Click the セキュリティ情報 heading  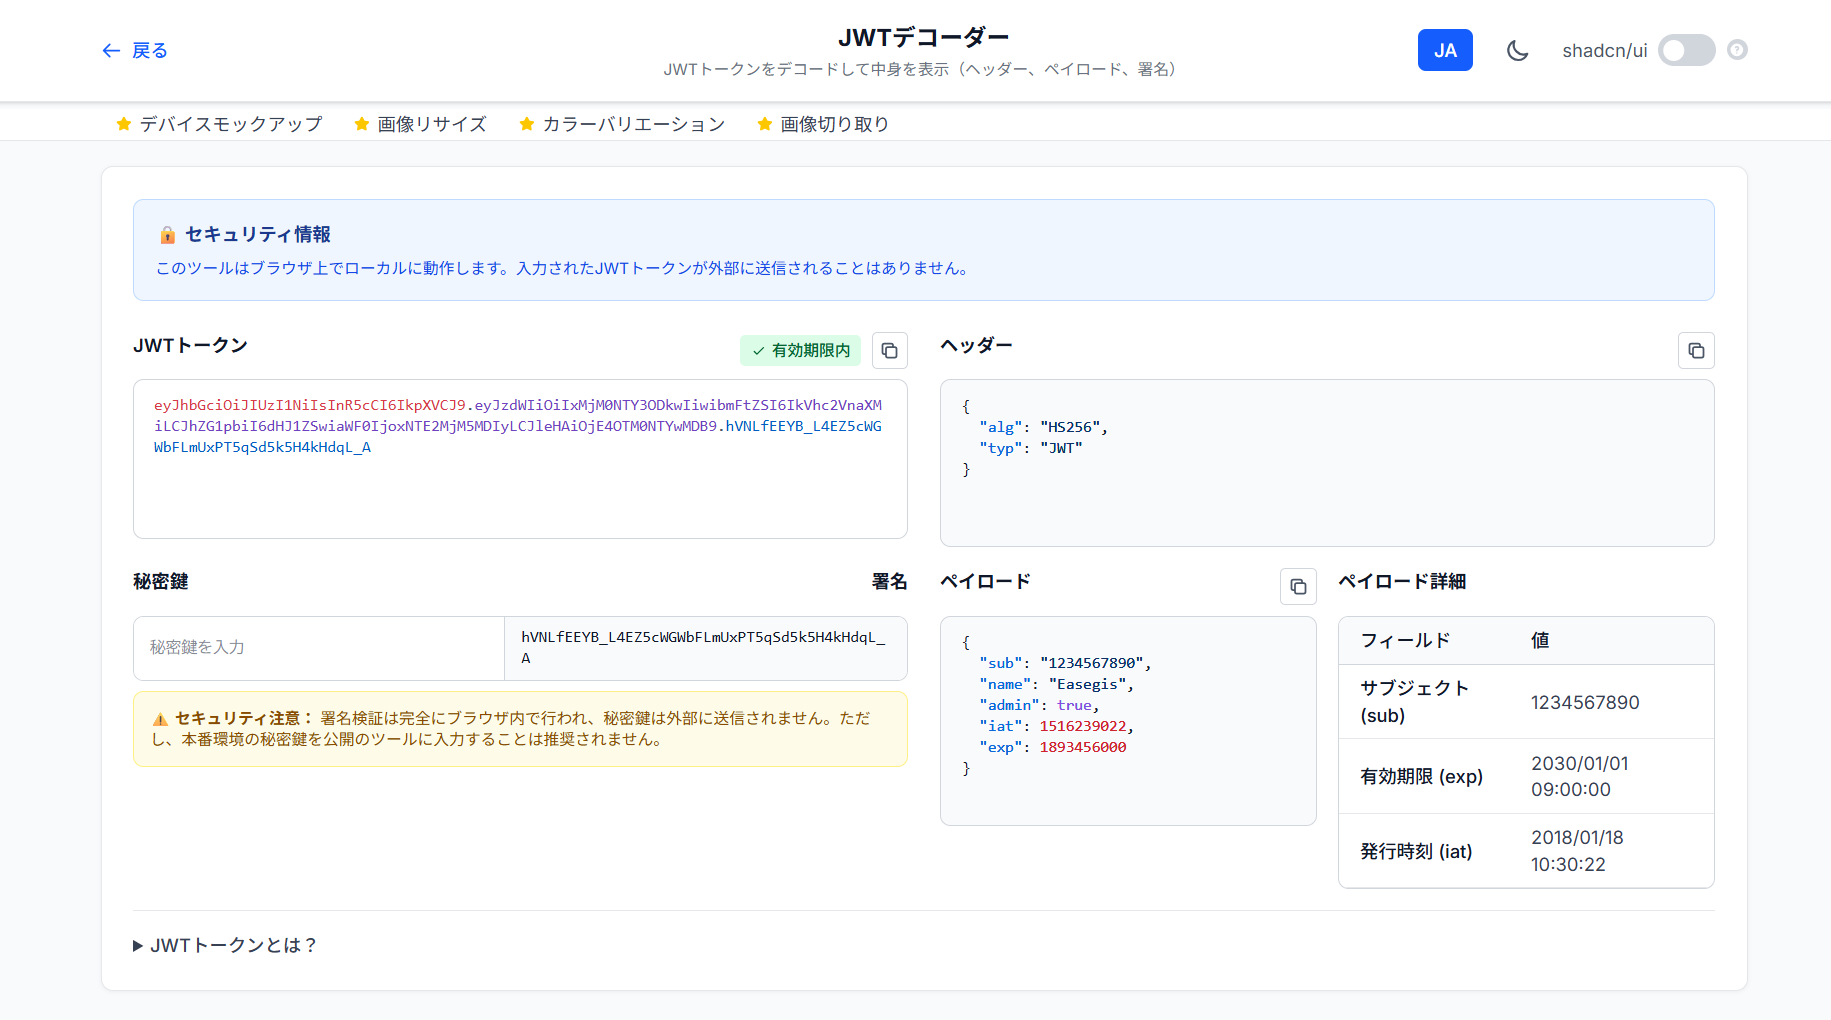[258, 235]
